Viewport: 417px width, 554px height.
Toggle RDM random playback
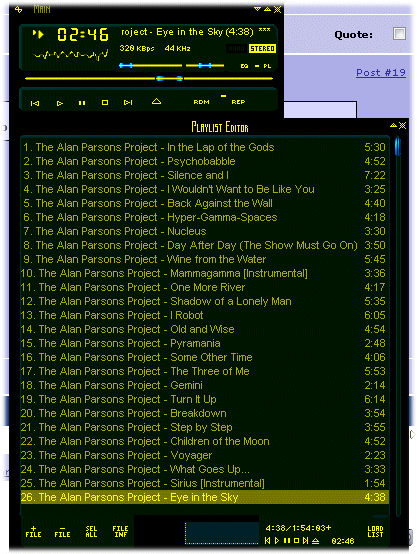click(x=201, y=102)
